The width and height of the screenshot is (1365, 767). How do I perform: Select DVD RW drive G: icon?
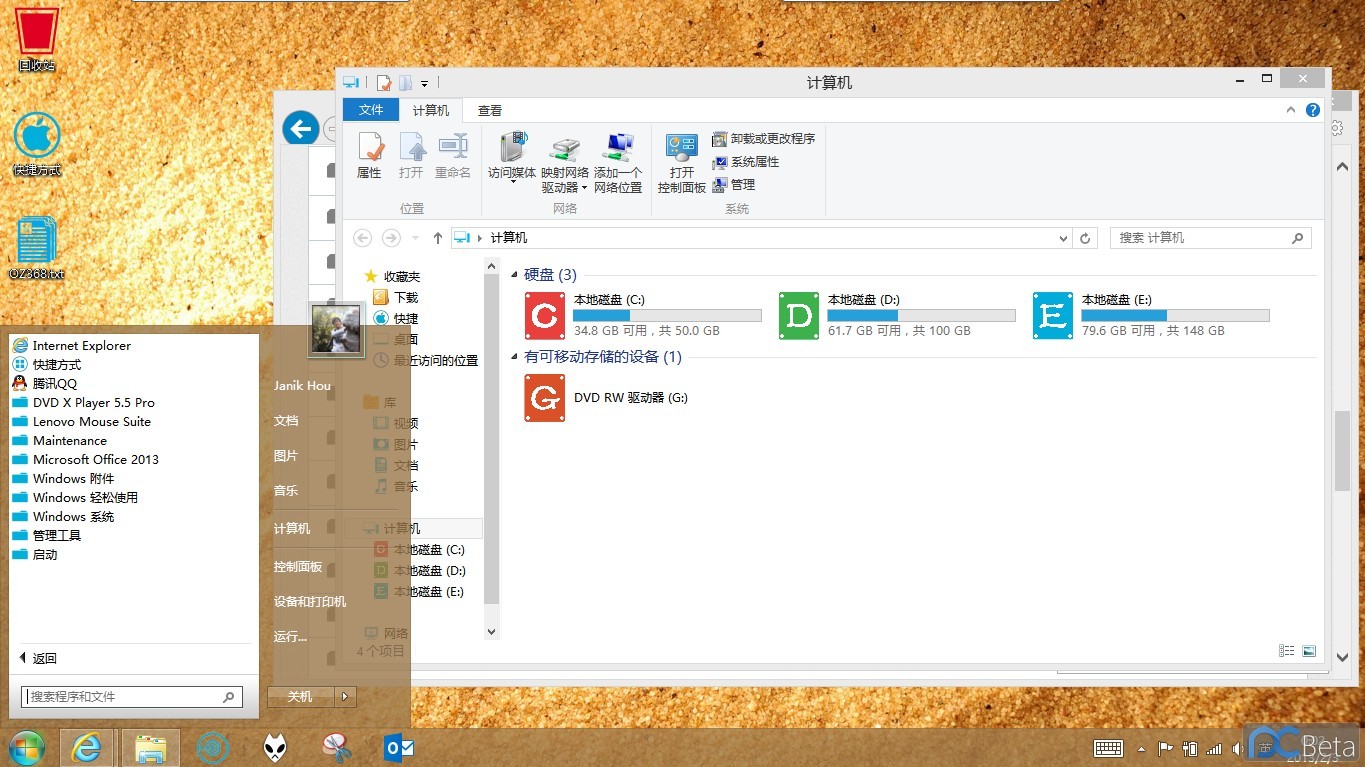coord(545,398)
